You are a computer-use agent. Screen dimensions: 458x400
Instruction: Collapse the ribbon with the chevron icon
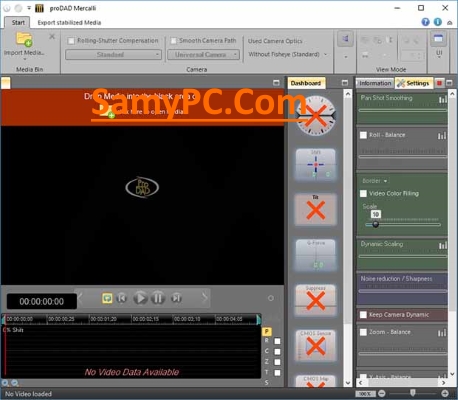(x=450, y=23)
